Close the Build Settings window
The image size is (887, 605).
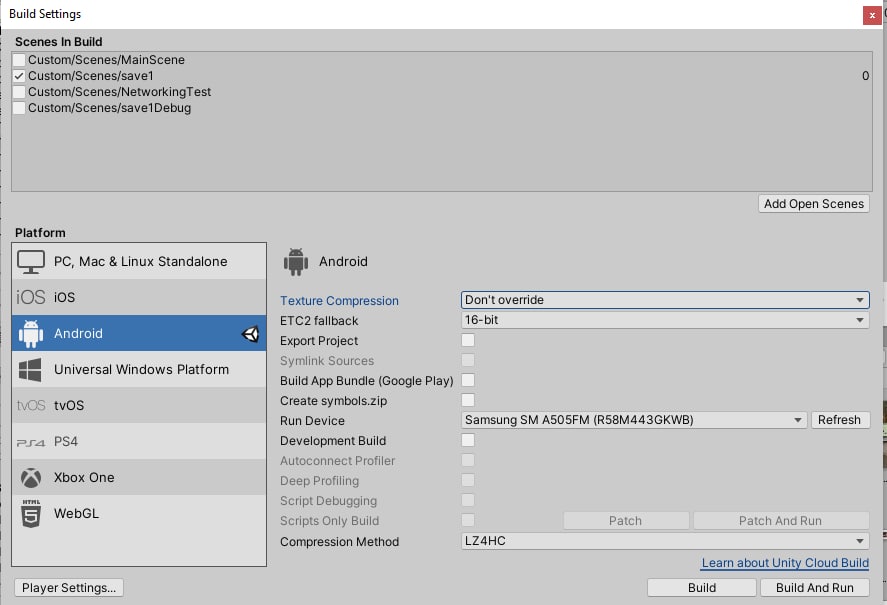click(x=872, y=15)
